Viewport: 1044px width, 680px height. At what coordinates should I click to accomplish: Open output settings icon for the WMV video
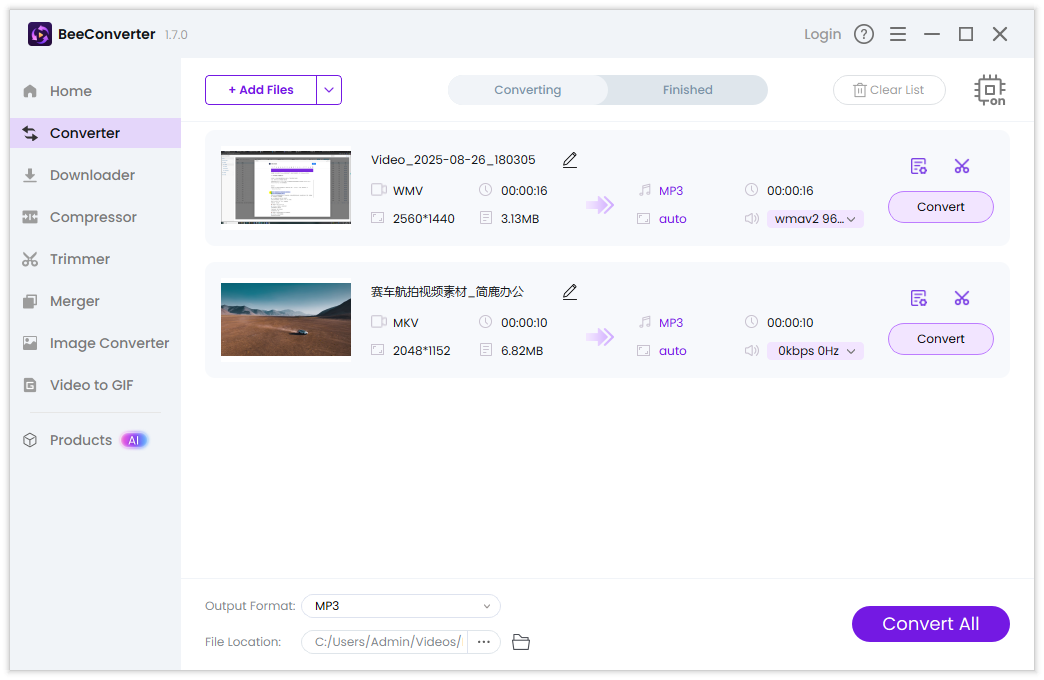tap(918, 166)
